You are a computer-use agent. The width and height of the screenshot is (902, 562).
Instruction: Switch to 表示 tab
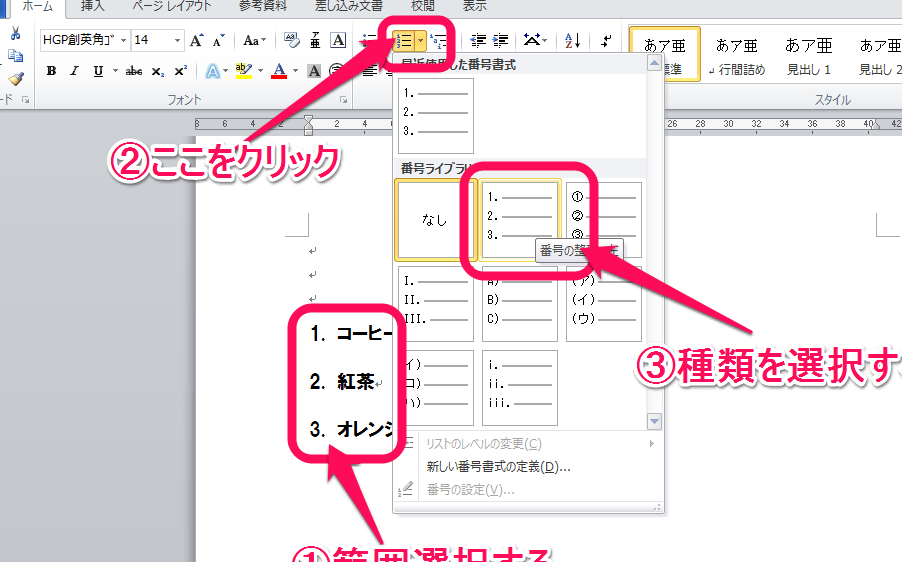click(x=475, y=6)
